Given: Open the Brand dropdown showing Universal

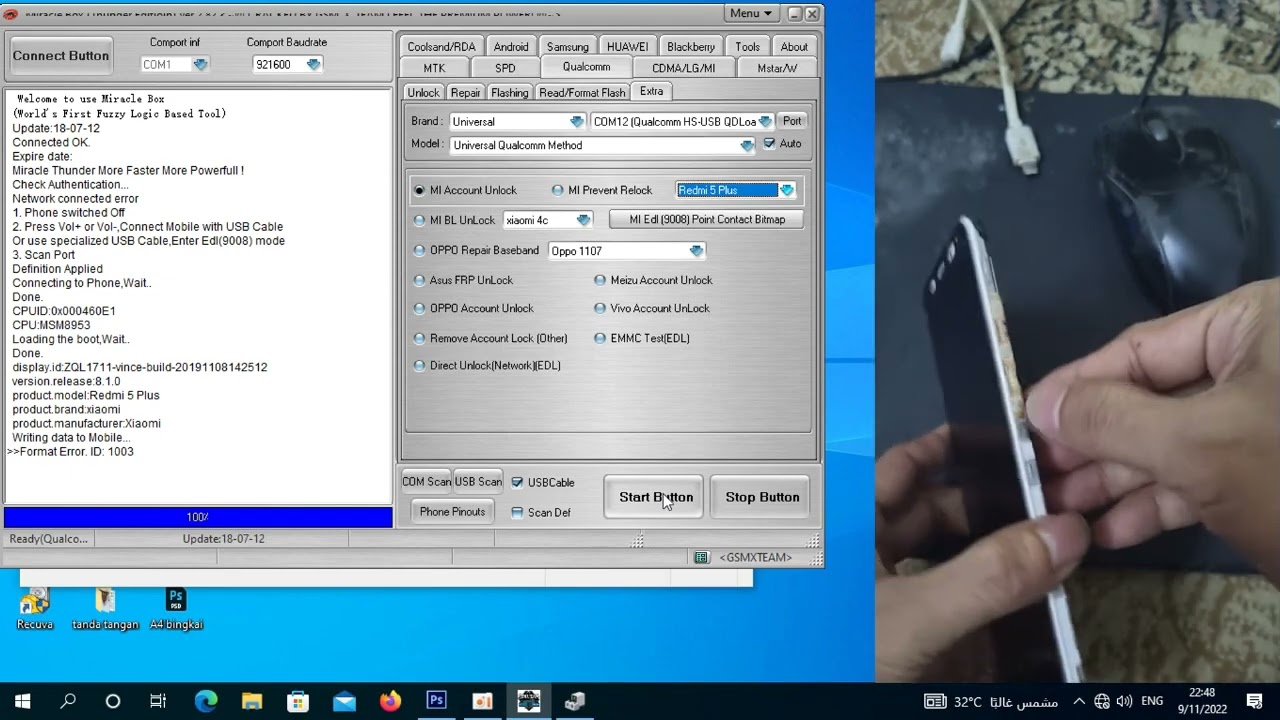Looking at the screenshot, I should coord(517,121).
